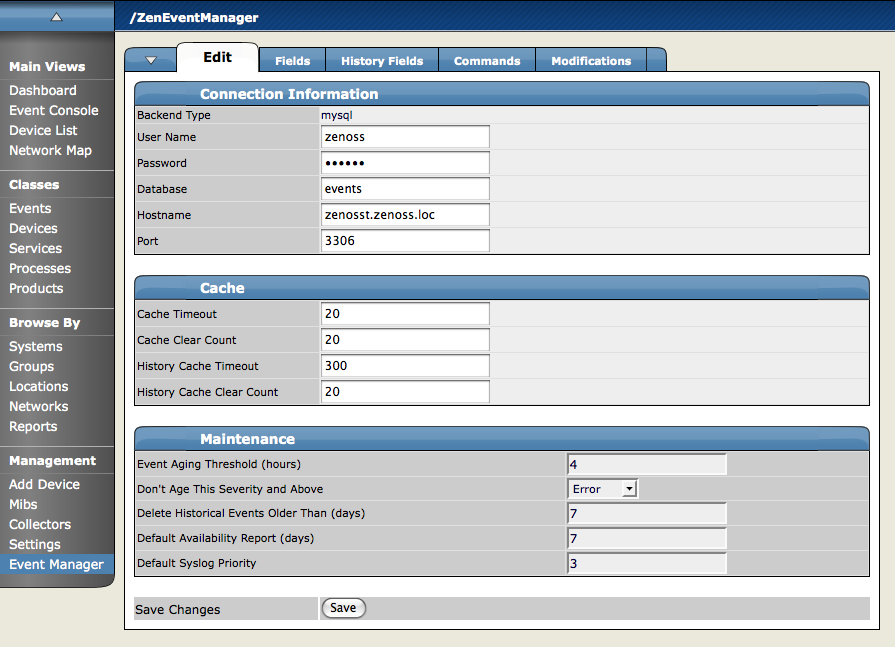Open Settings under Management

[35, 544]
